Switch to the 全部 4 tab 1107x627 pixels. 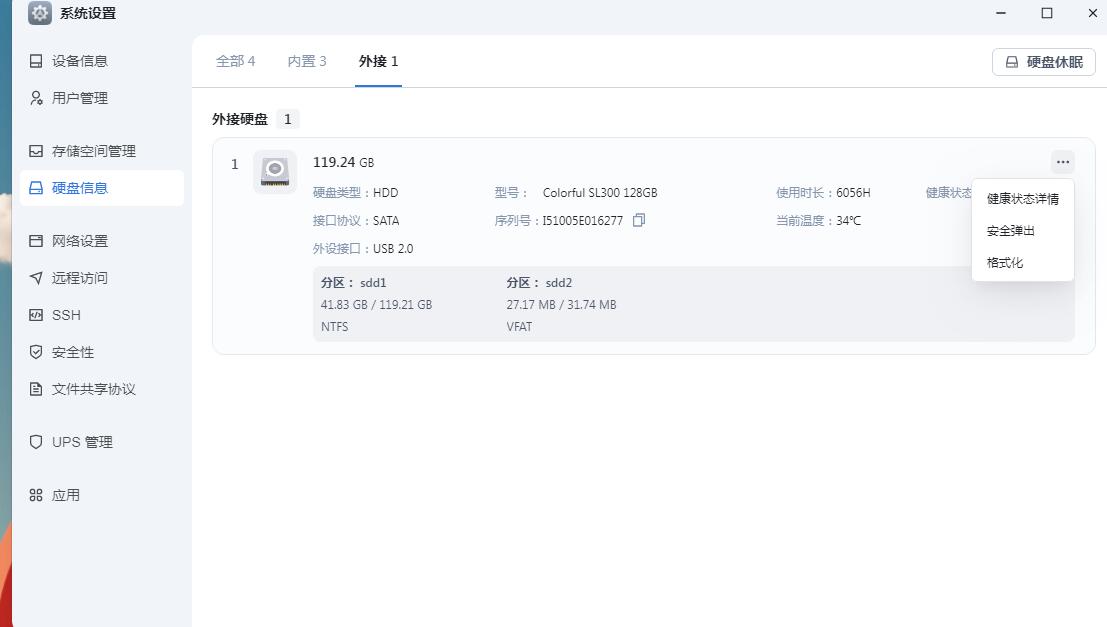(235, 61)
